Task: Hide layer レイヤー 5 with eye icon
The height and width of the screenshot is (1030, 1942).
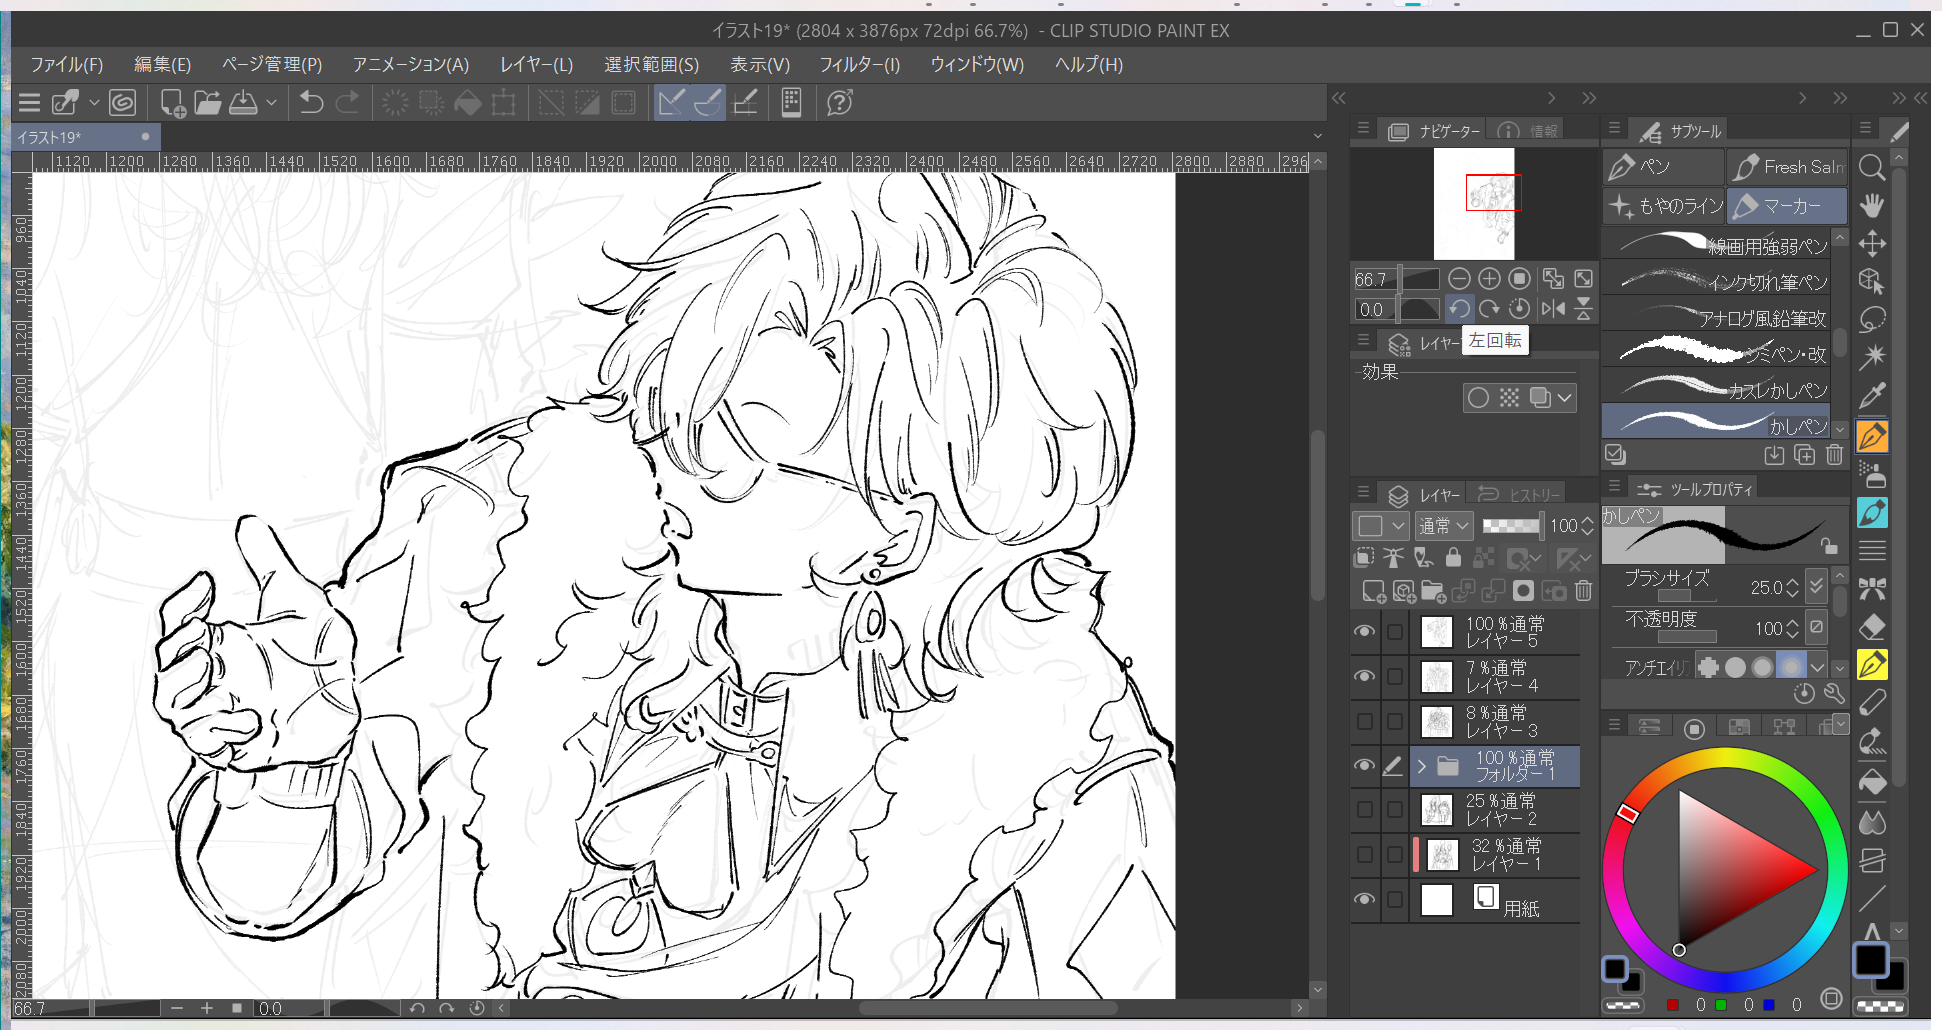Action: click(1364, 632)
